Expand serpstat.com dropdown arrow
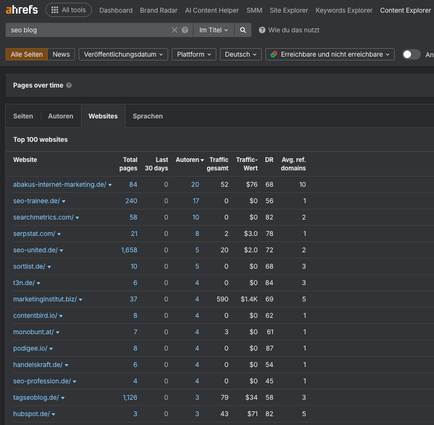 pos(59,234)
